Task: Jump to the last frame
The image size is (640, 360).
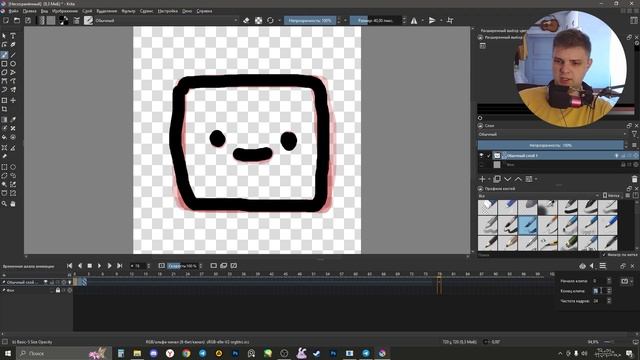Action: click(120, 266)
